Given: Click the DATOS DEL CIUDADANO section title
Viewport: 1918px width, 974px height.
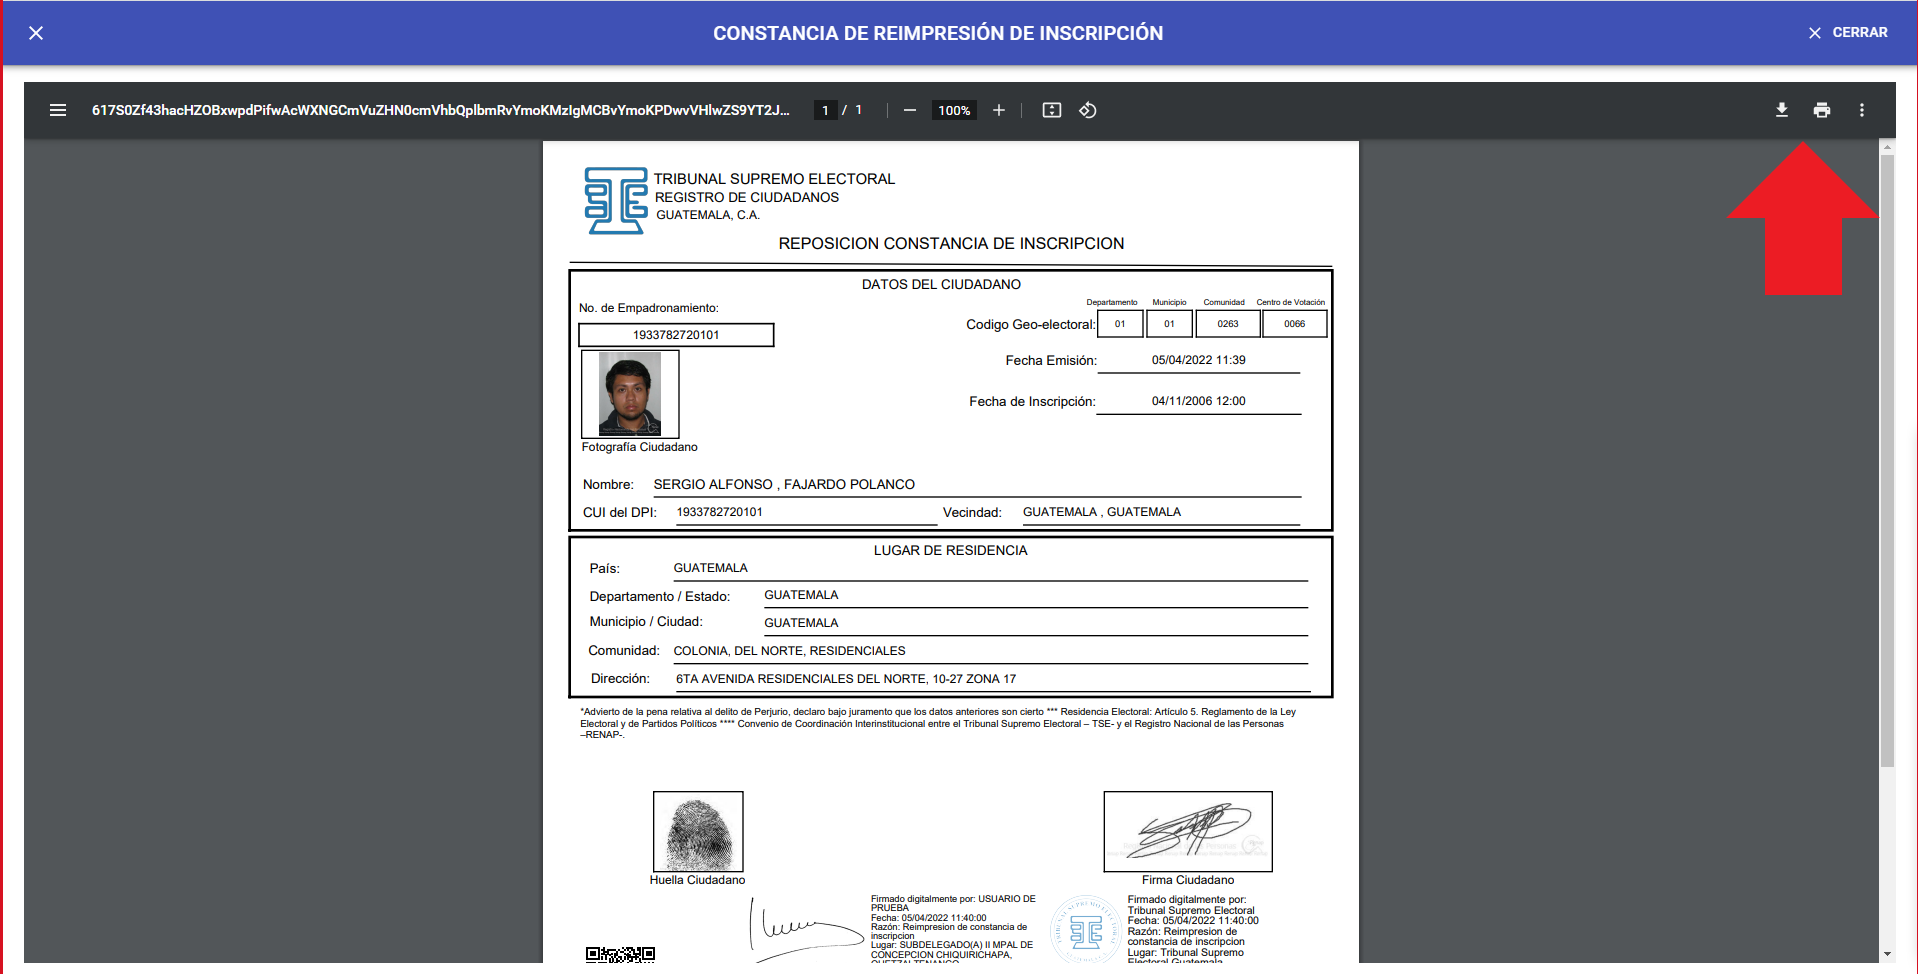Looking at the screenshot, I should (941, 285).
